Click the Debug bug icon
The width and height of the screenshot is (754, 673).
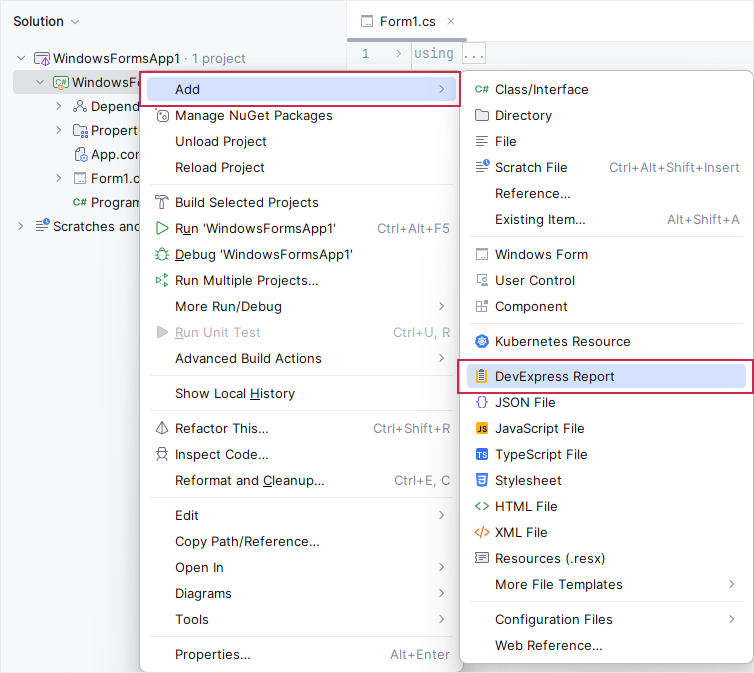click(162, 254)
